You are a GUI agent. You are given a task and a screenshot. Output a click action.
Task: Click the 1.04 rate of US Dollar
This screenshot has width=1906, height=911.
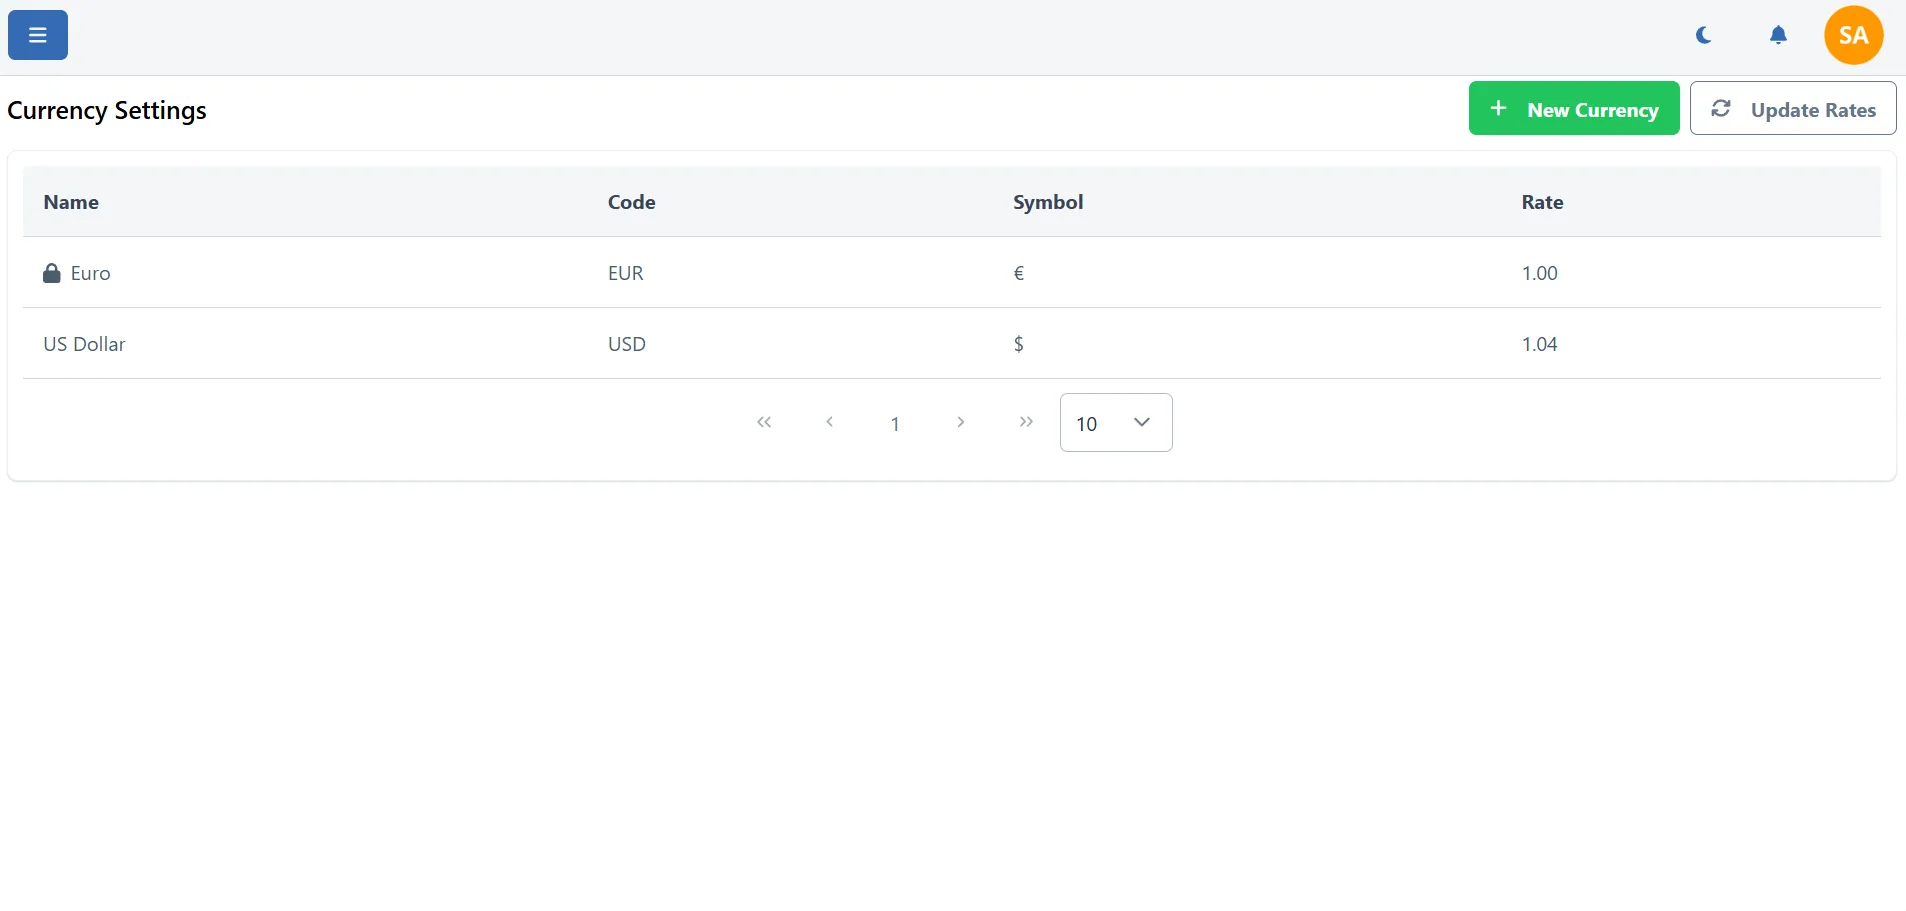point(1539,344)
